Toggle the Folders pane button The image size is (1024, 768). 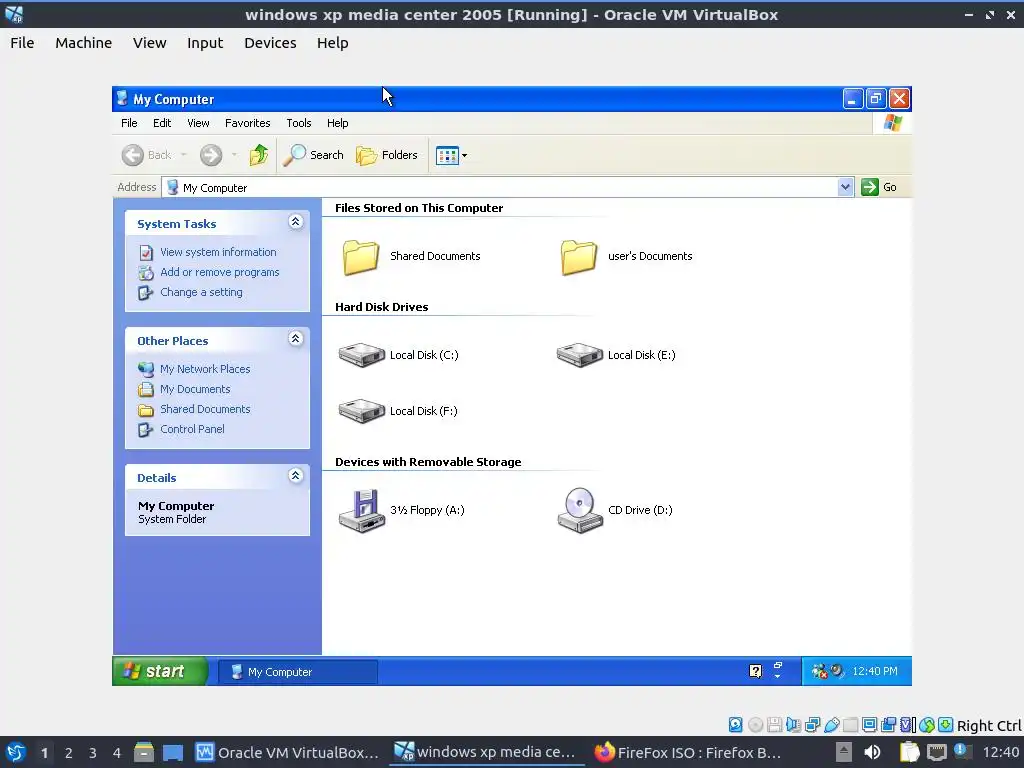[x=387, y=155]
